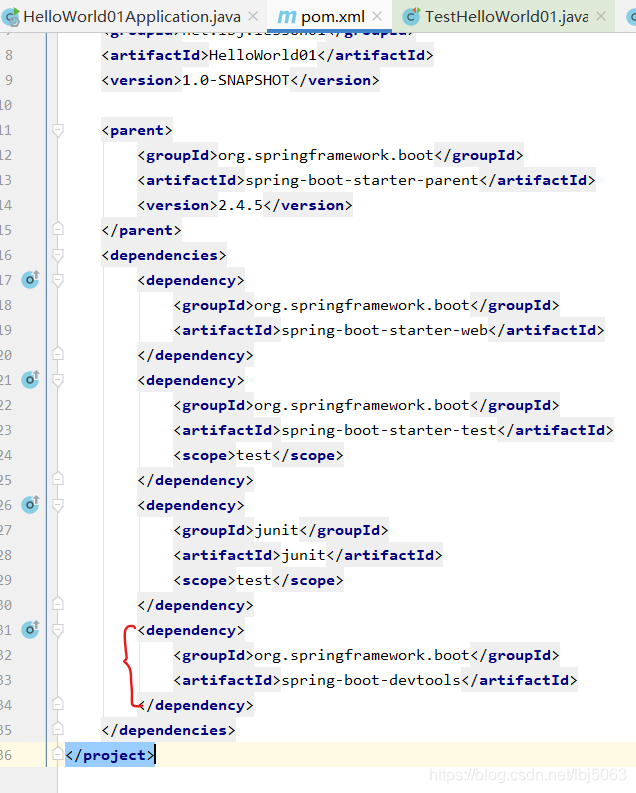This screenshot has height=793, width=636.
Task: Click fold end marker on line 34
Action: 58,704
